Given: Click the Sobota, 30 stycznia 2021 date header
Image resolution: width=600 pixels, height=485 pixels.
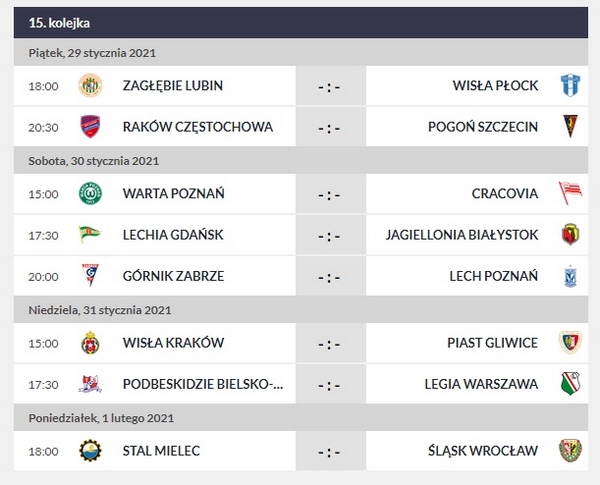Looking at the screenshot, I should pos(94,160).
